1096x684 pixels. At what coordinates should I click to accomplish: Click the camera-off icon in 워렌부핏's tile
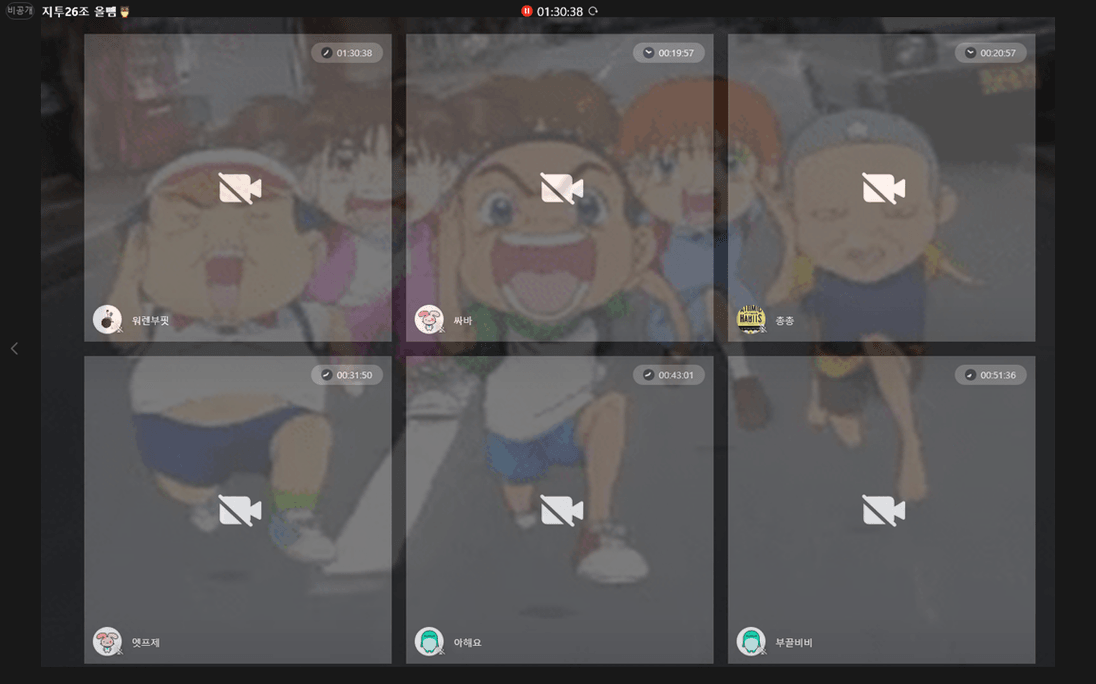[x=240, y=188]
